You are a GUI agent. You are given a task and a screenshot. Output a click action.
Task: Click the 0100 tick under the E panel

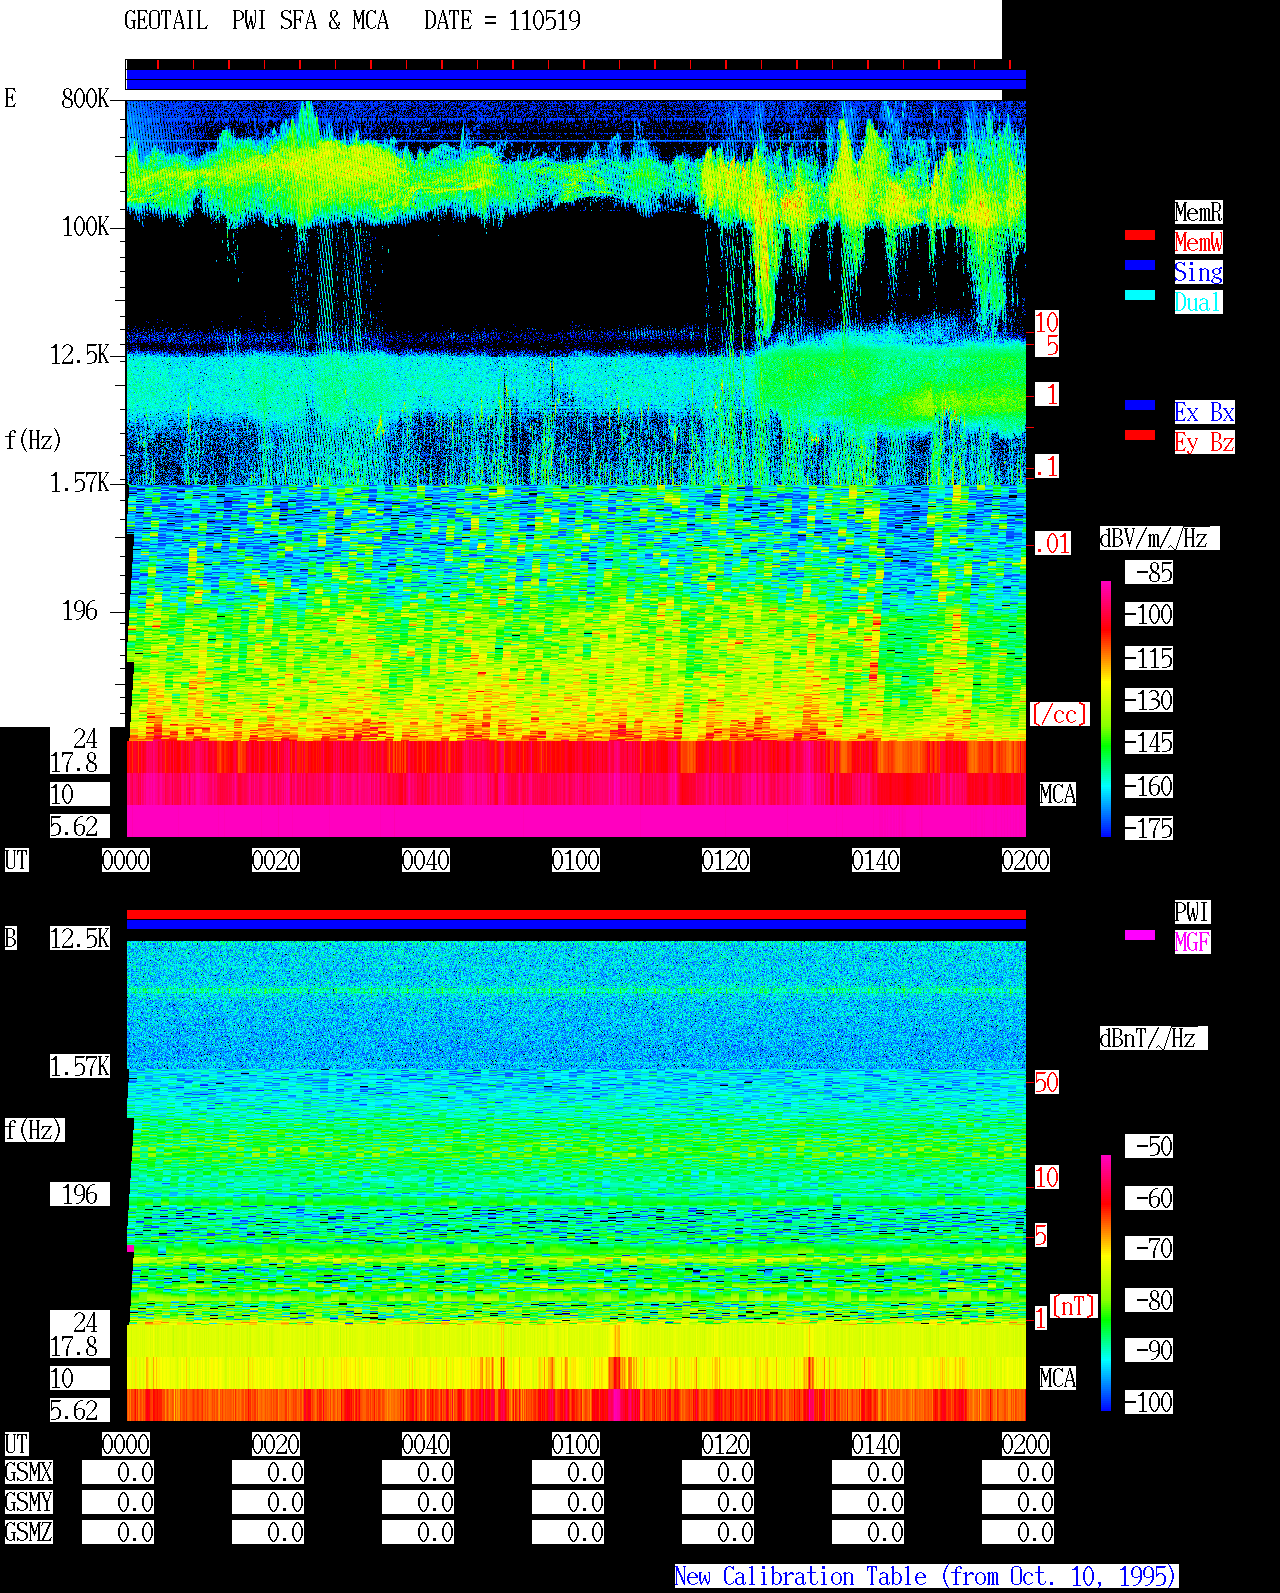(576, 860)
